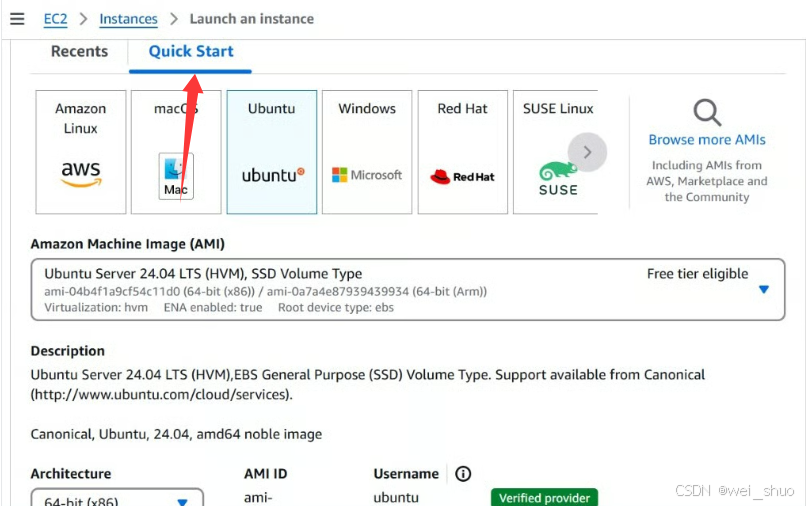Click the Microsoft logo icon
The height and width of the screenshot is (506, 806).
coord(367,175)
